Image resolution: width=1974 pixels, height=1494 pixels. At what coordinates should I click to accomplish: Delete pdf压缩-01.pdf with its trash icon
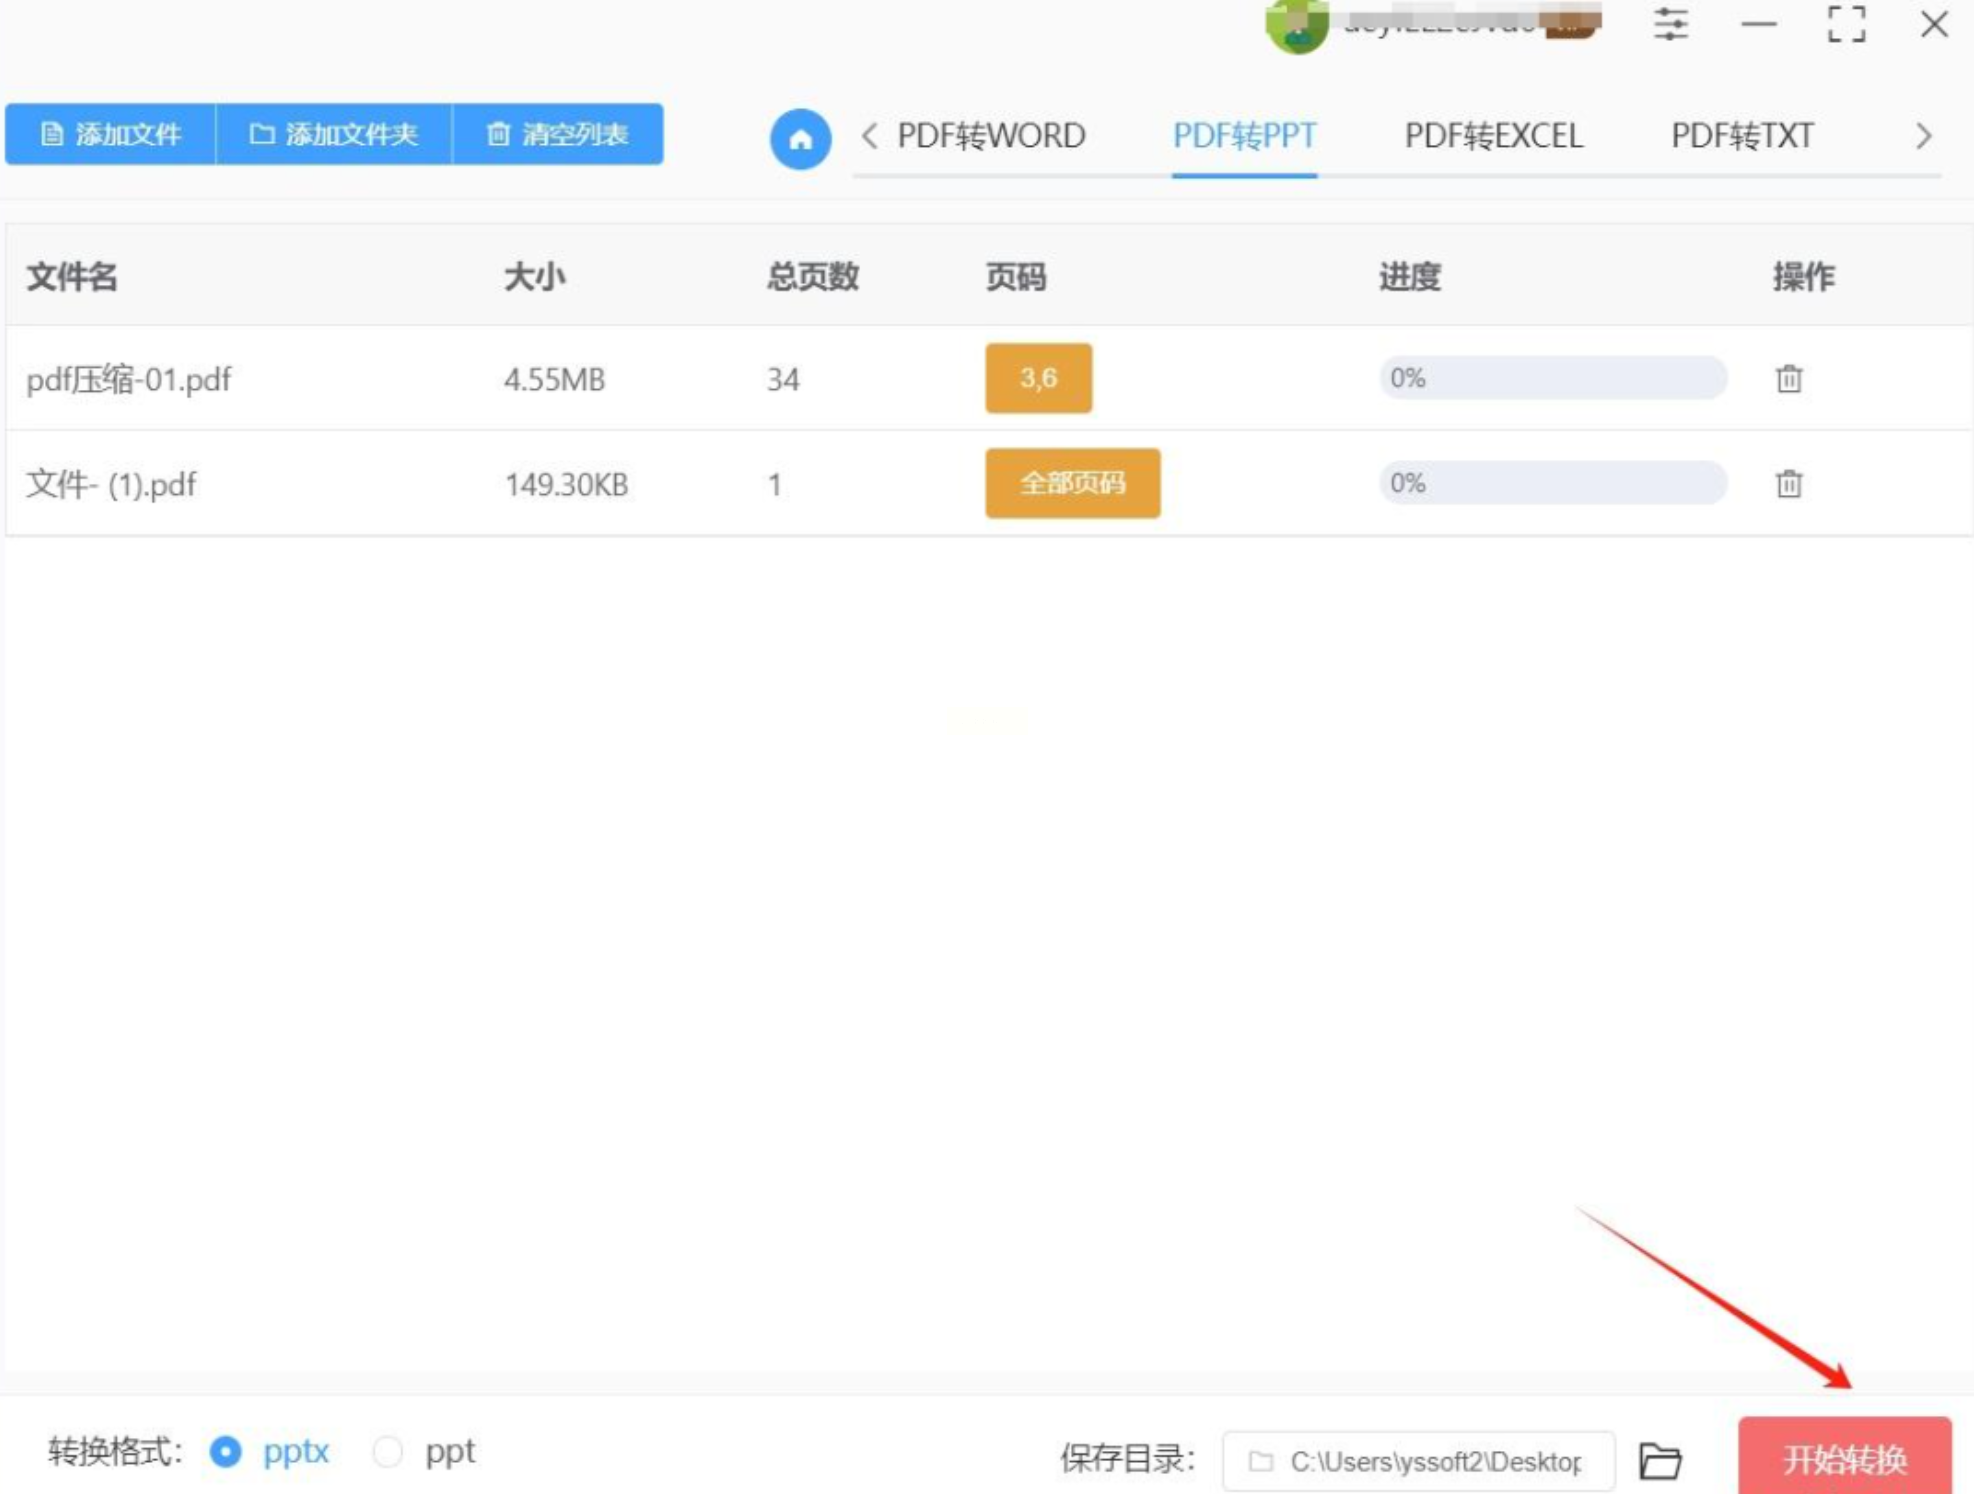[1789, 379]
